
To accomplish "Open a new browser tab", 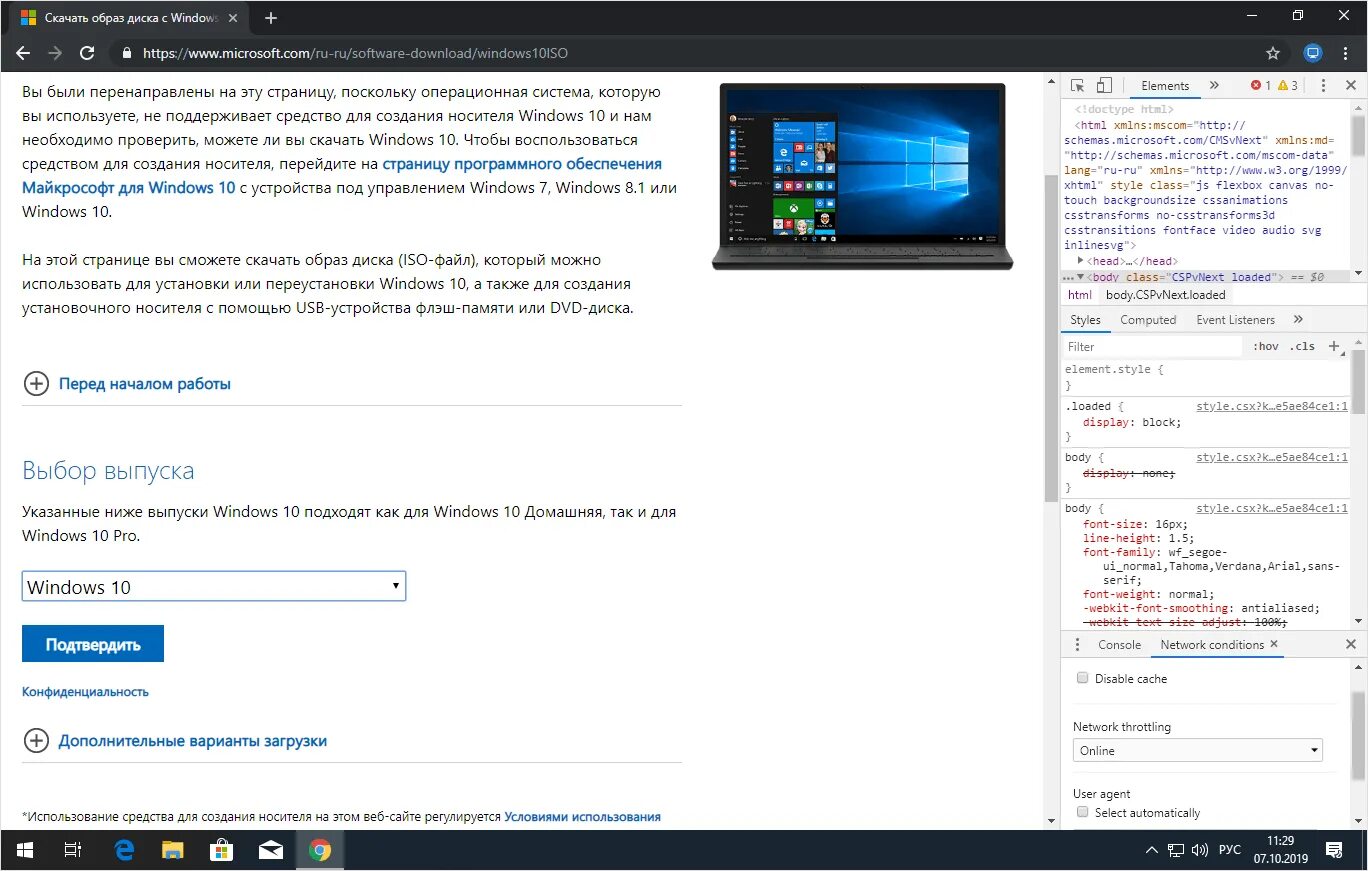I will coord(270,18).
